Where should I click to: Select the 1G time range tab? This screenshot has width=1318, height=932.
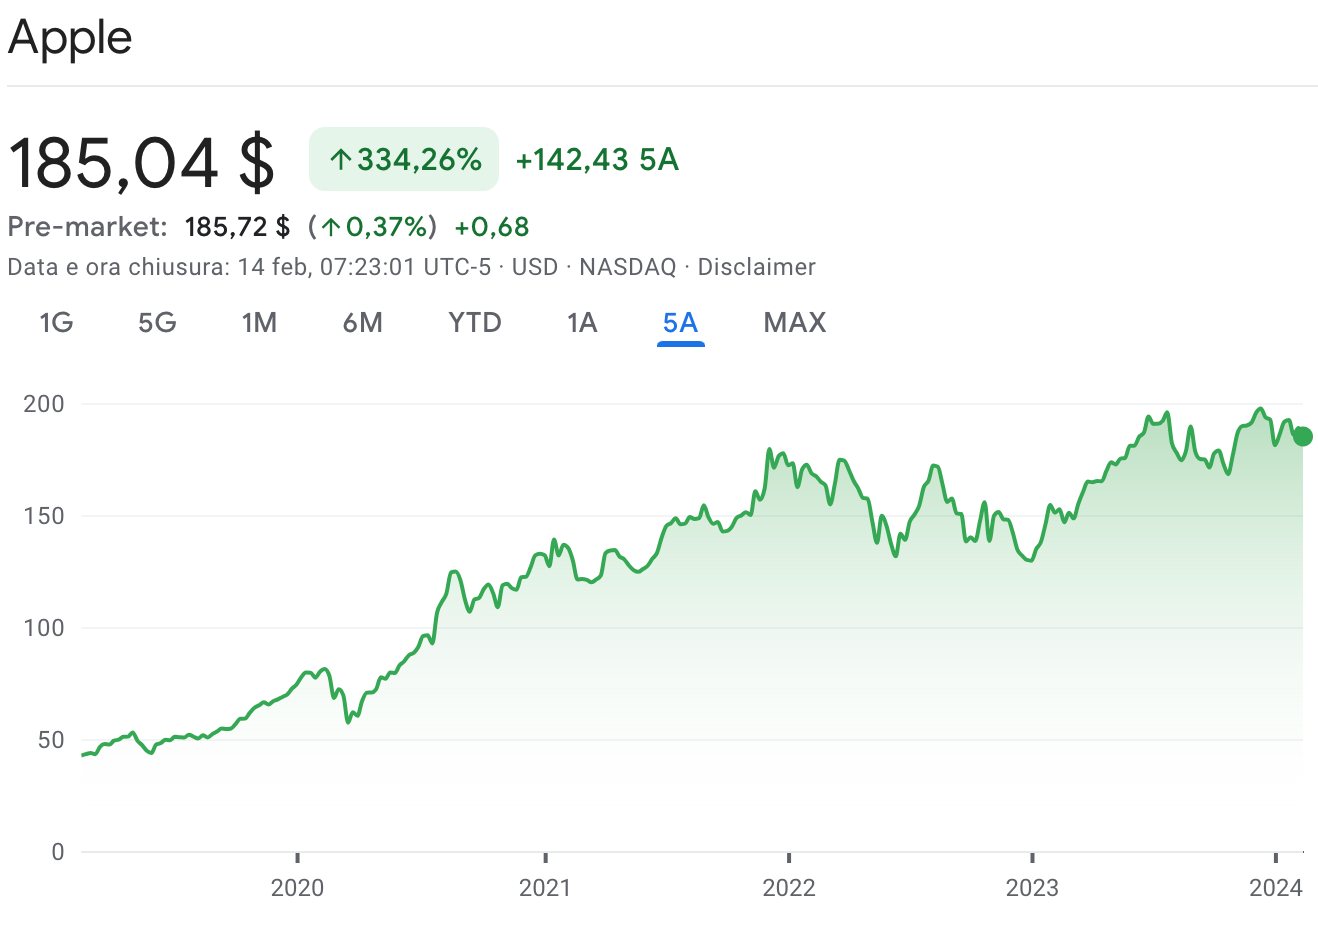pos(56,323)
